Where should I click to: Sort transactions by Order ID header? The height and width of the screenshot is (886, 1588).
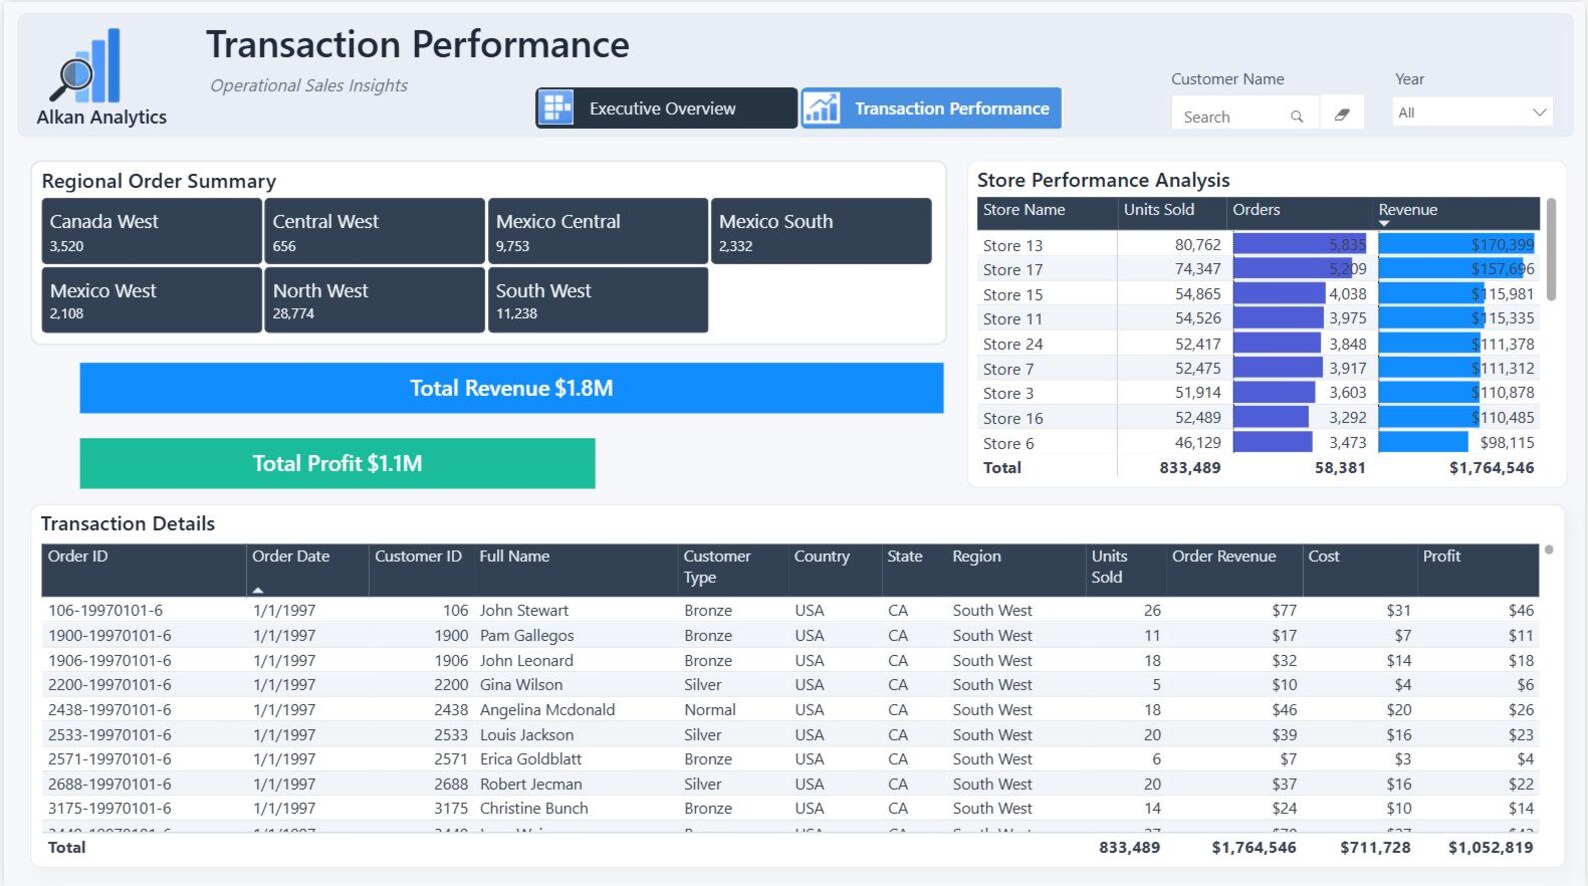click(144, 570)
